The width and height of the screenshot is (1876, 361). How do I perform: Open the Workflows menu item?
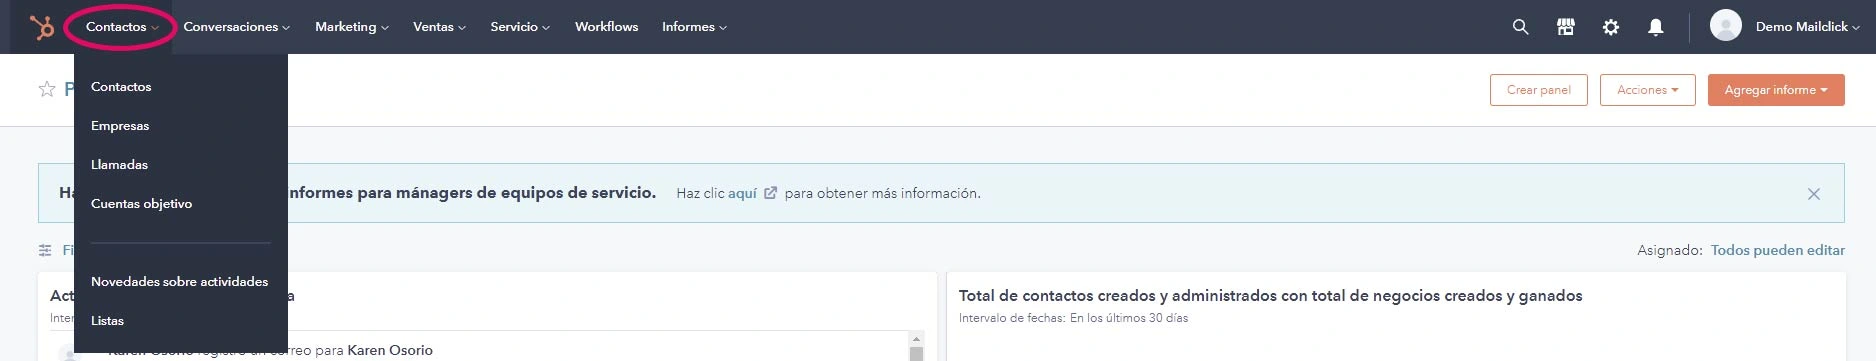(x=606, y=27)
